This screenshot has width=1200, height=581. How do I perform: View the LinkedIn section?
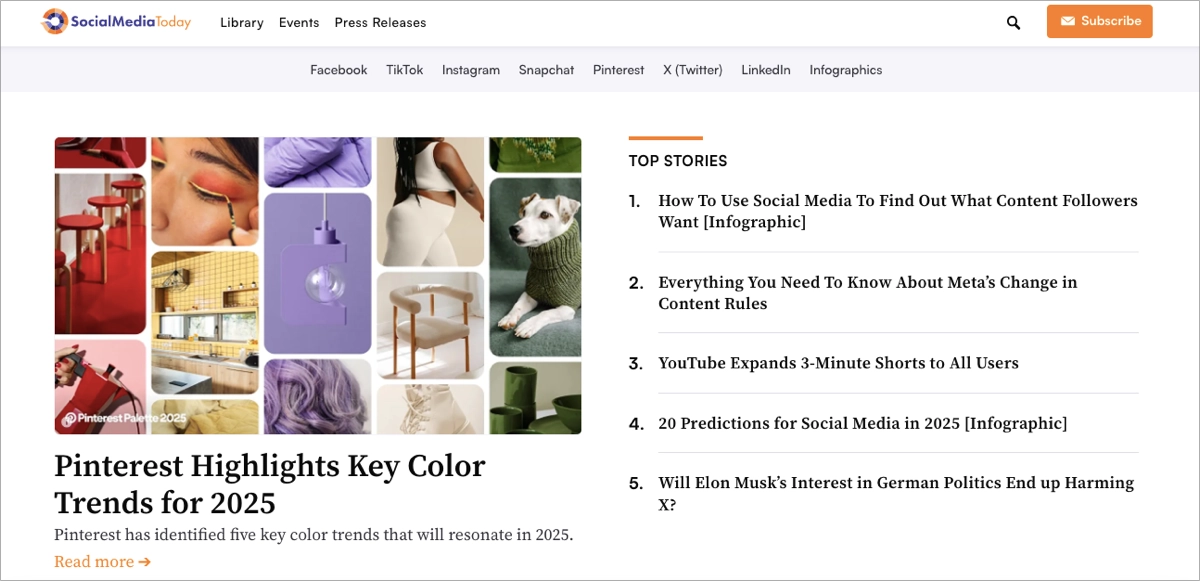[765, 70]
